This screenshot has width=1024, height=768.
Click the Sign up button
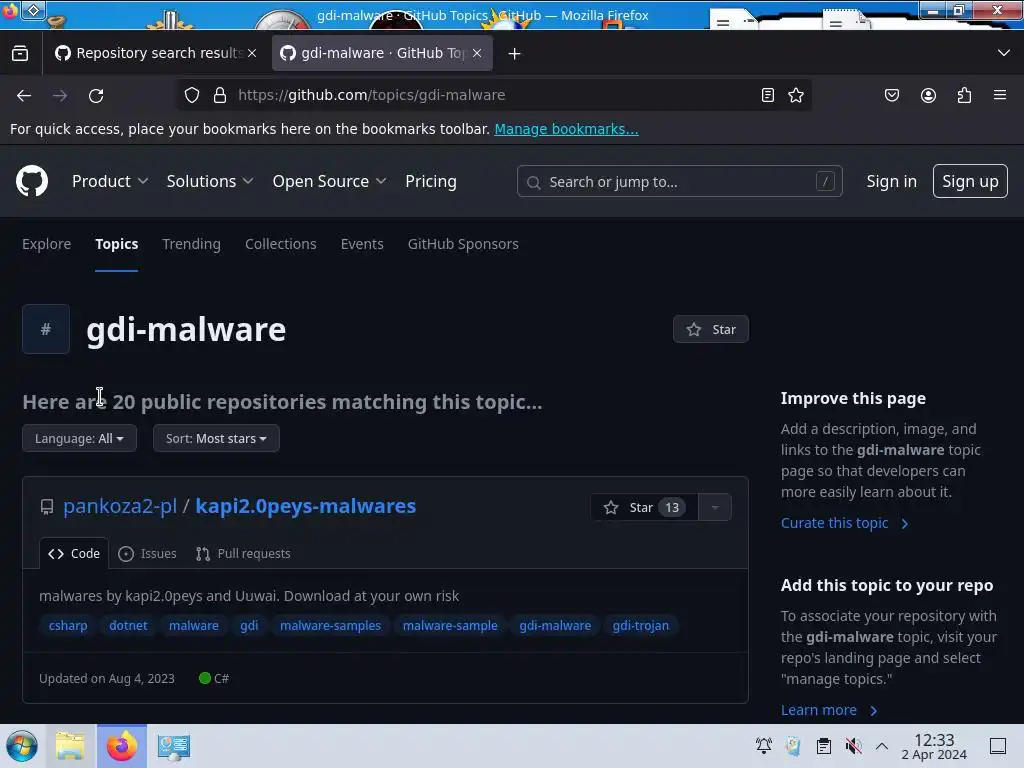pos(970,181)
